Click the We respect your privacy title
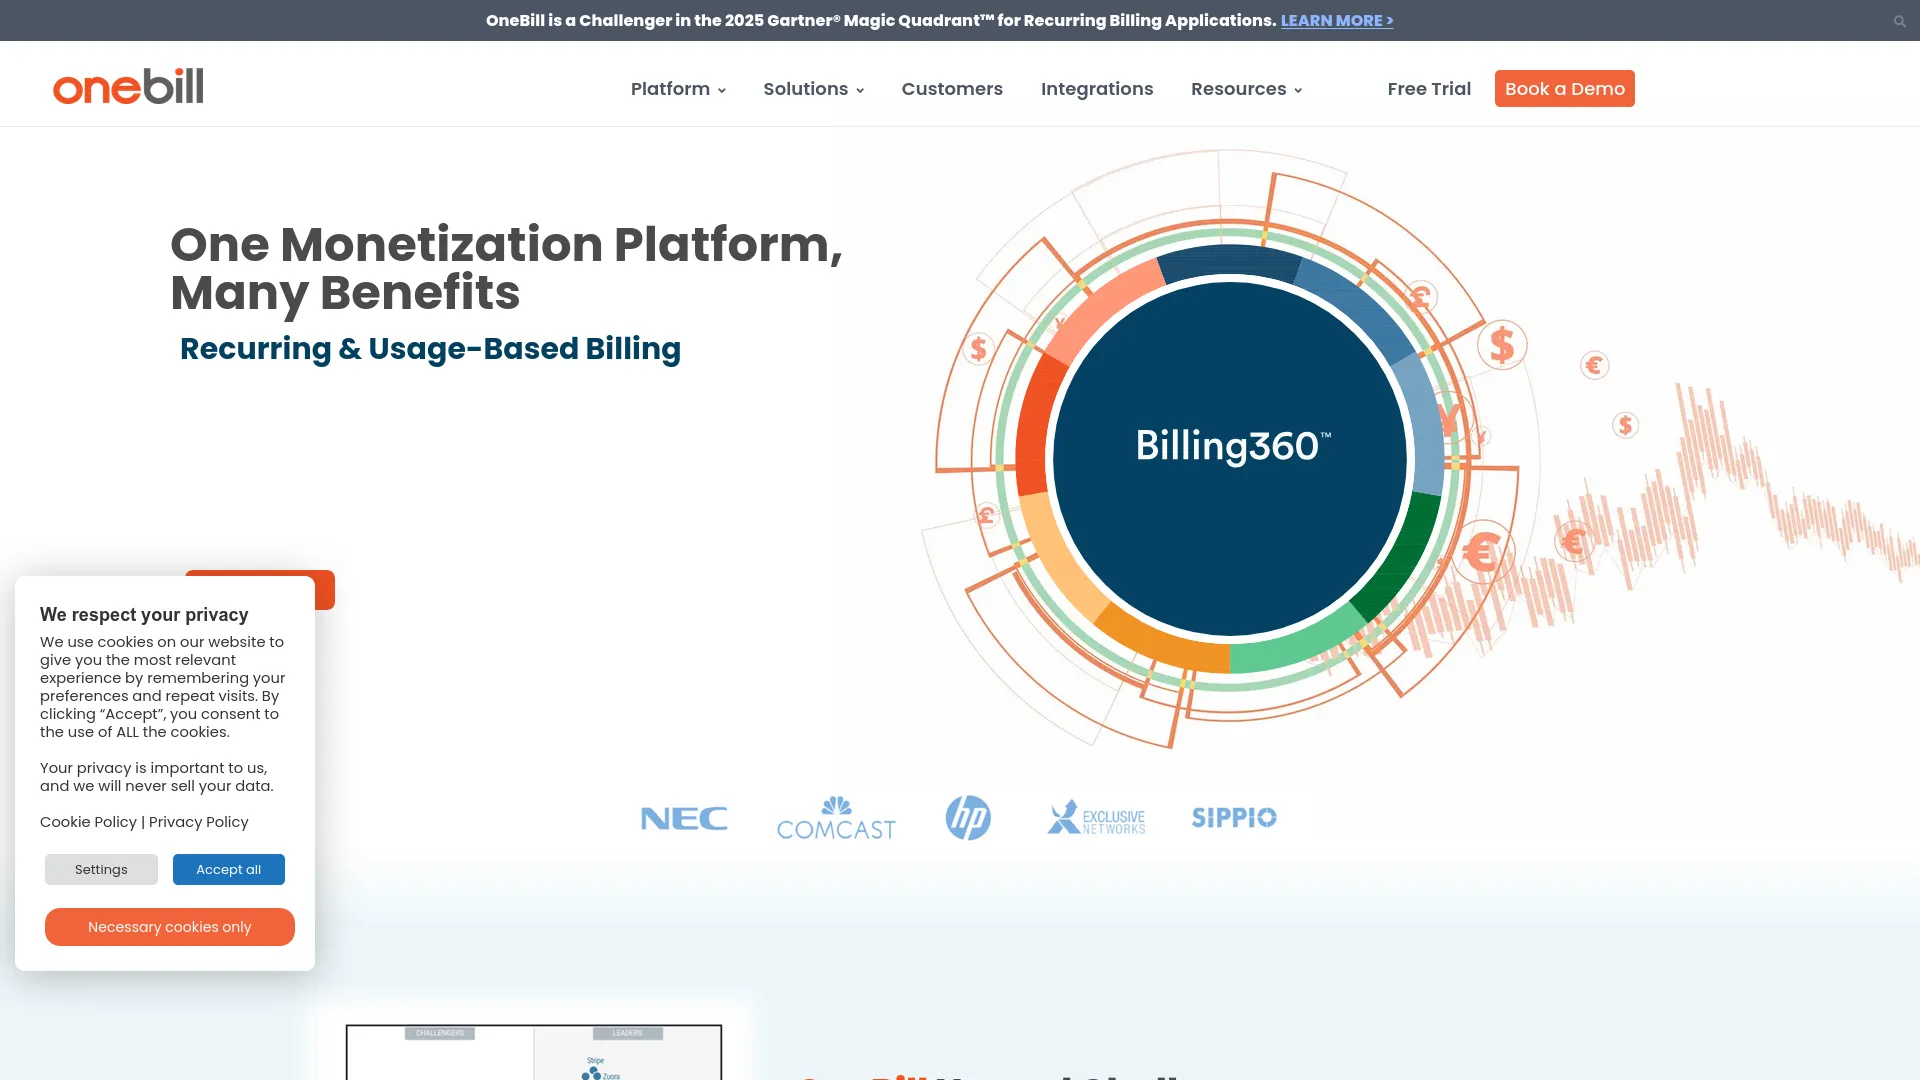The height and width of the screenshot is (1080, 1920). pos(144,615)
